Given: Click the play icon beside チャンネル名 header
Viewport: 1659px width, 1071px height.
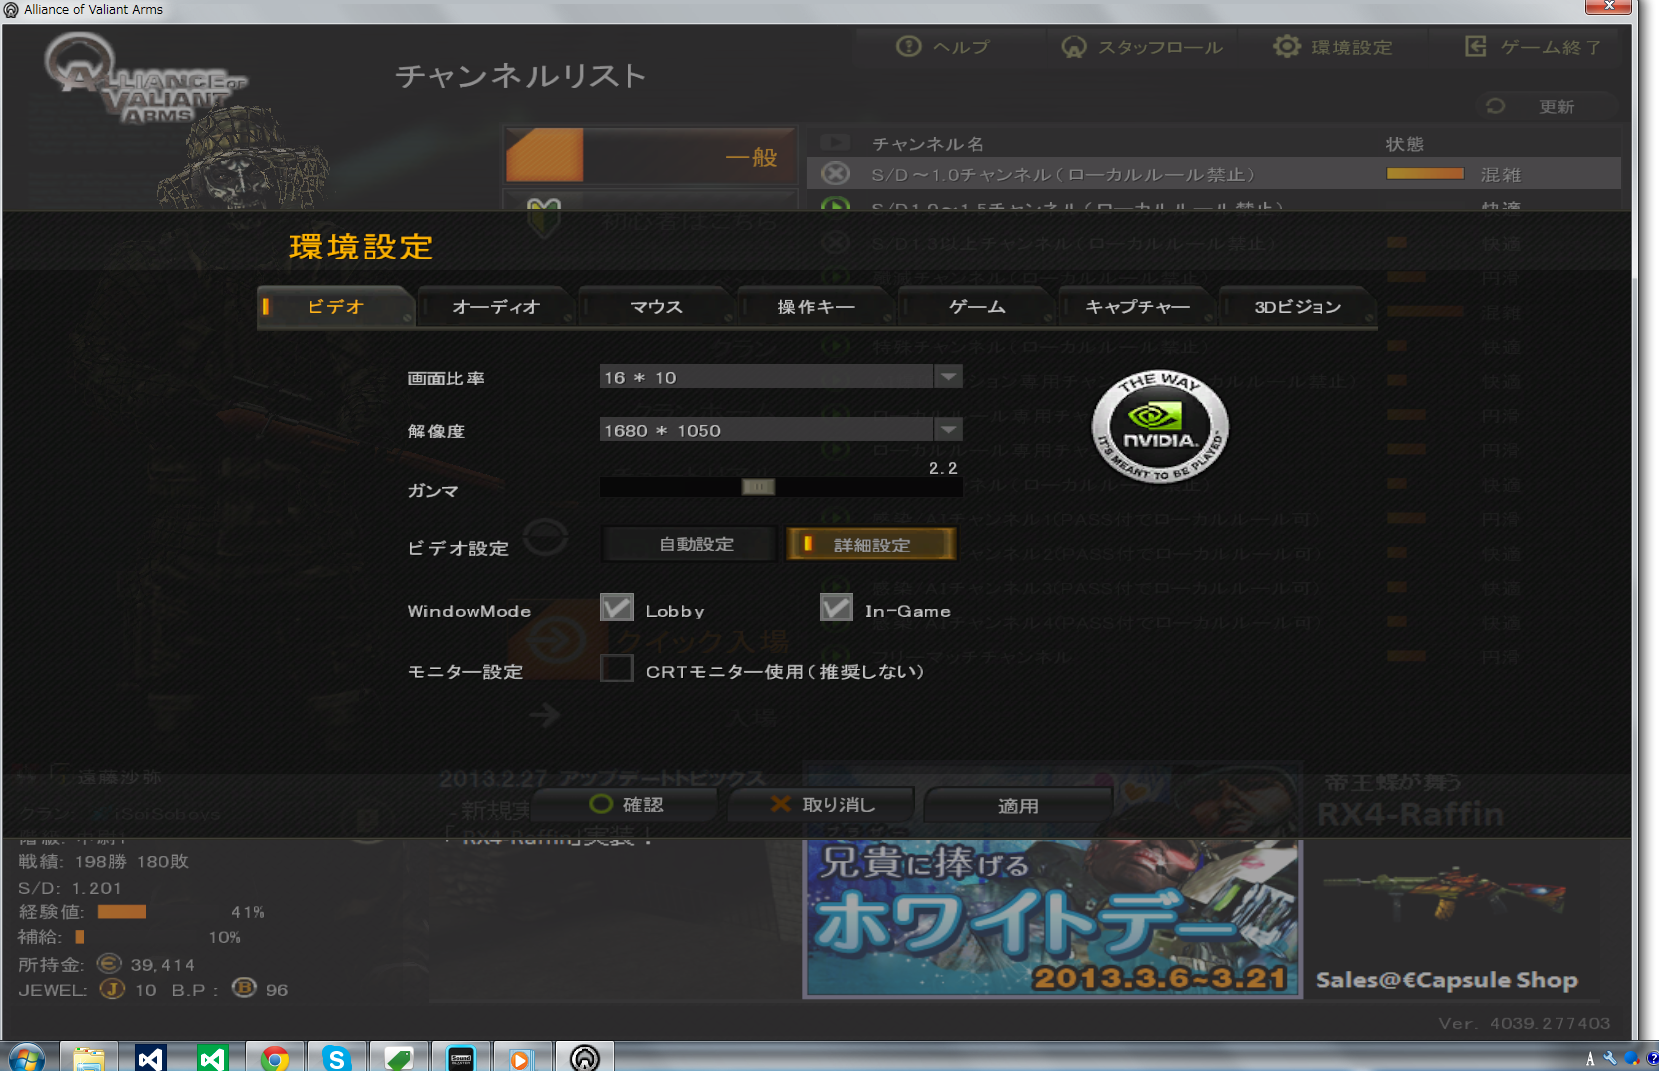Looking at the screenshot, I should [835, 143].
